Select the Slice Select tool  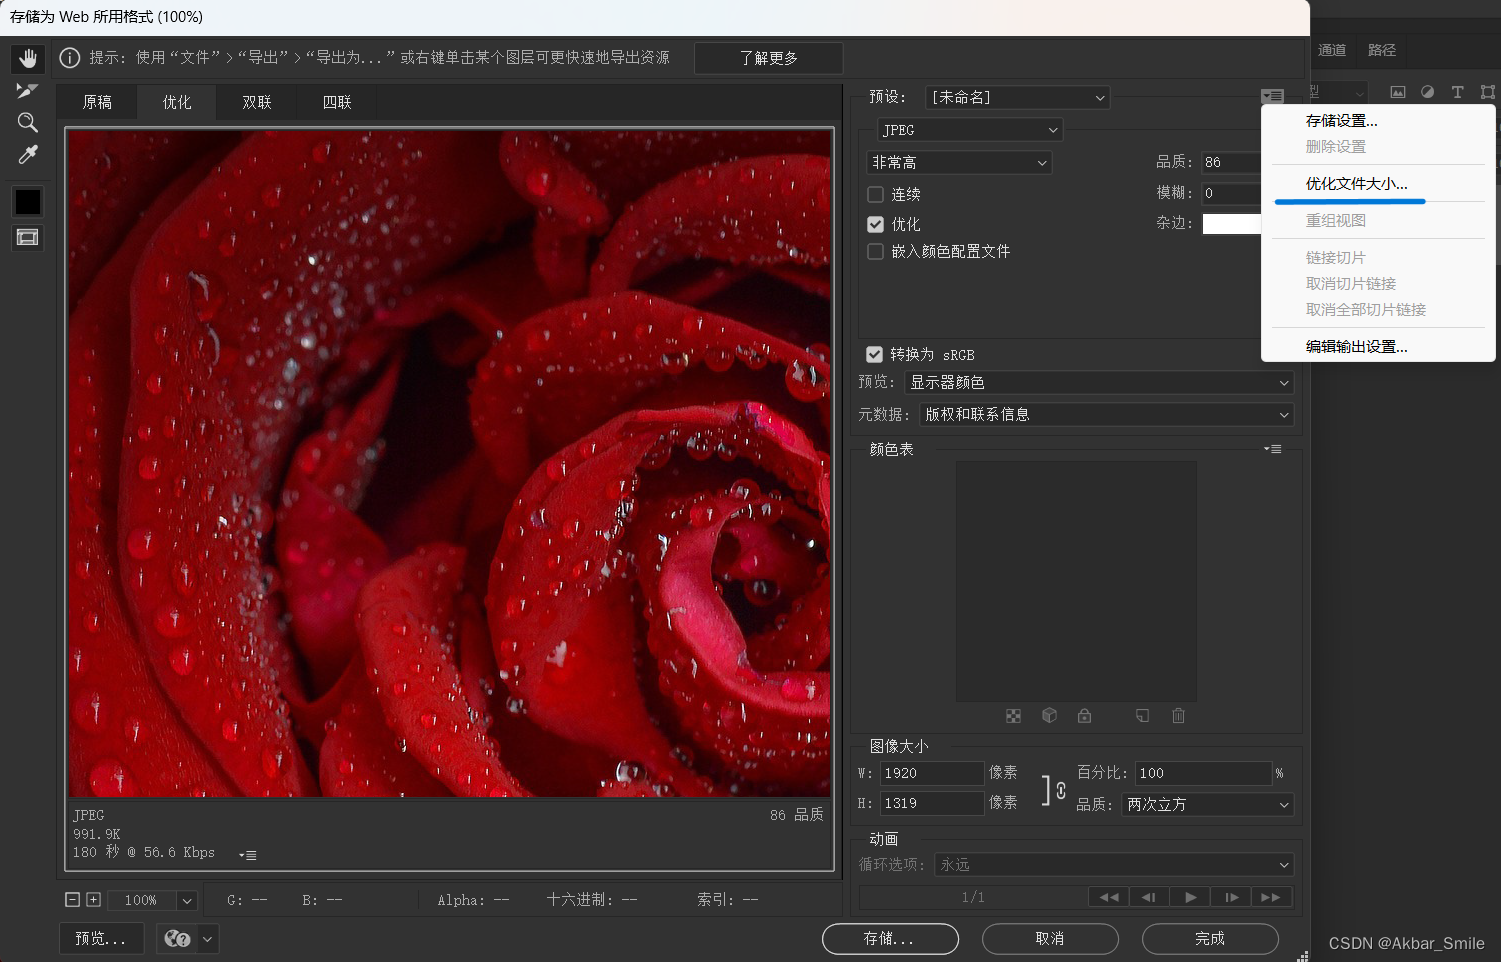tap(28, 91)
